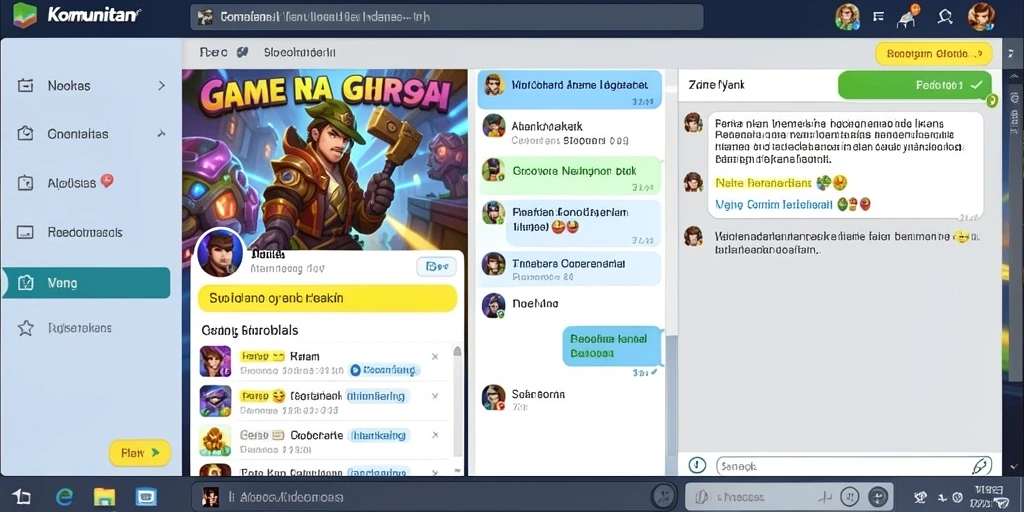Open the profile avatar at top right
Image resolution: width=1024 pixels, height=512 pixels.
[981, 16]
